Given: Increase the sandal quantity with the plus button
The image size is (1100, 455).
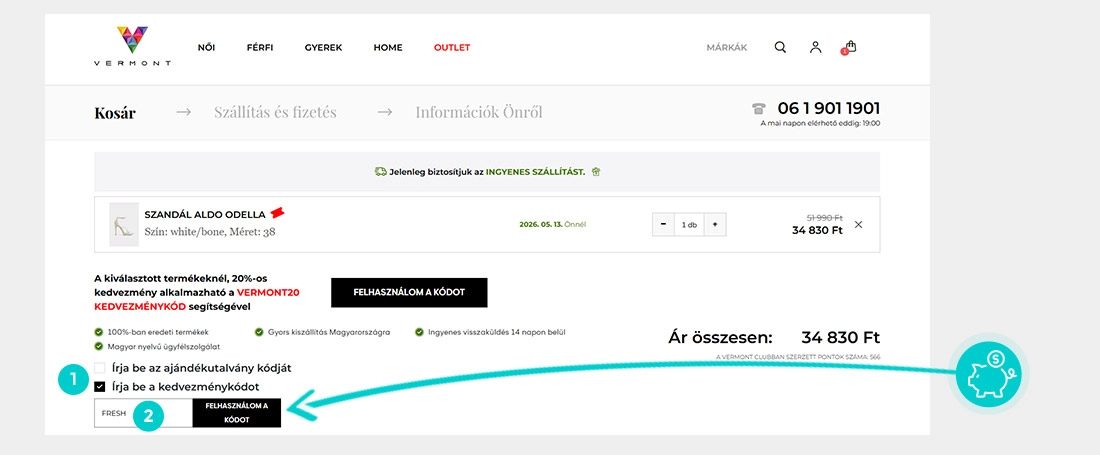Looking at the screenshot, I should (715, 225).
